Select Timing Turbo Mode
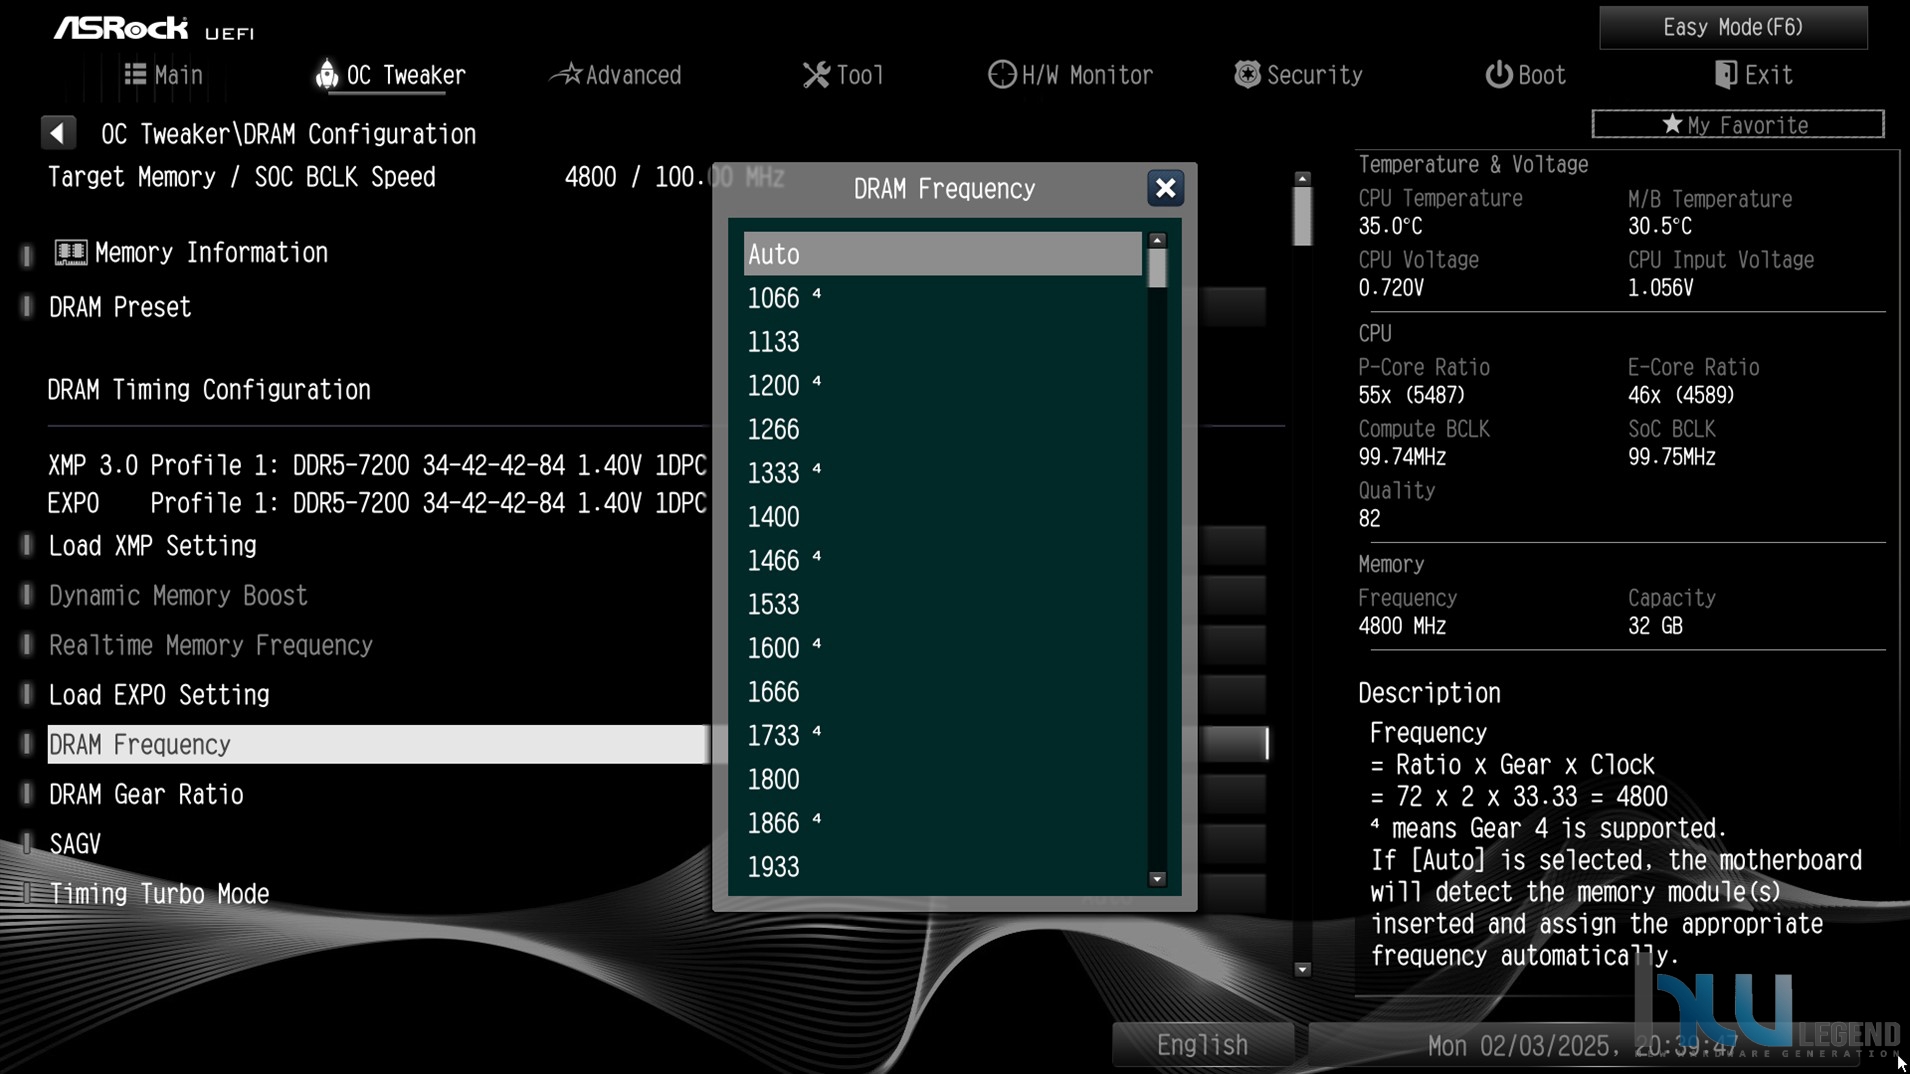This screenshot has height=1074, width=1910. [159, 893]
